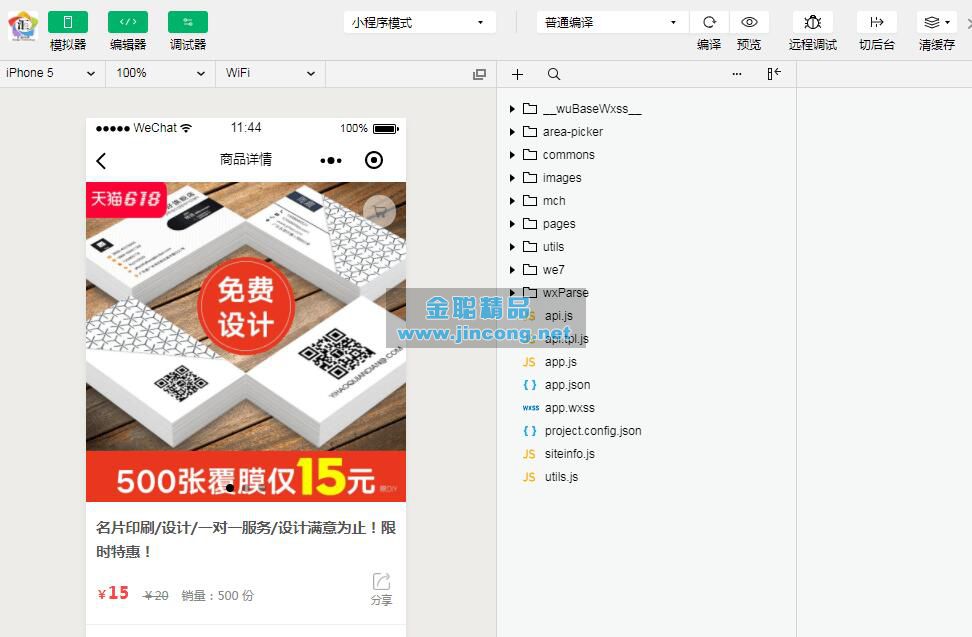Viewport: 972px width, 637px height.
Task: Toggle the 模拟器 simulator panel button
Action: point(68,22)
